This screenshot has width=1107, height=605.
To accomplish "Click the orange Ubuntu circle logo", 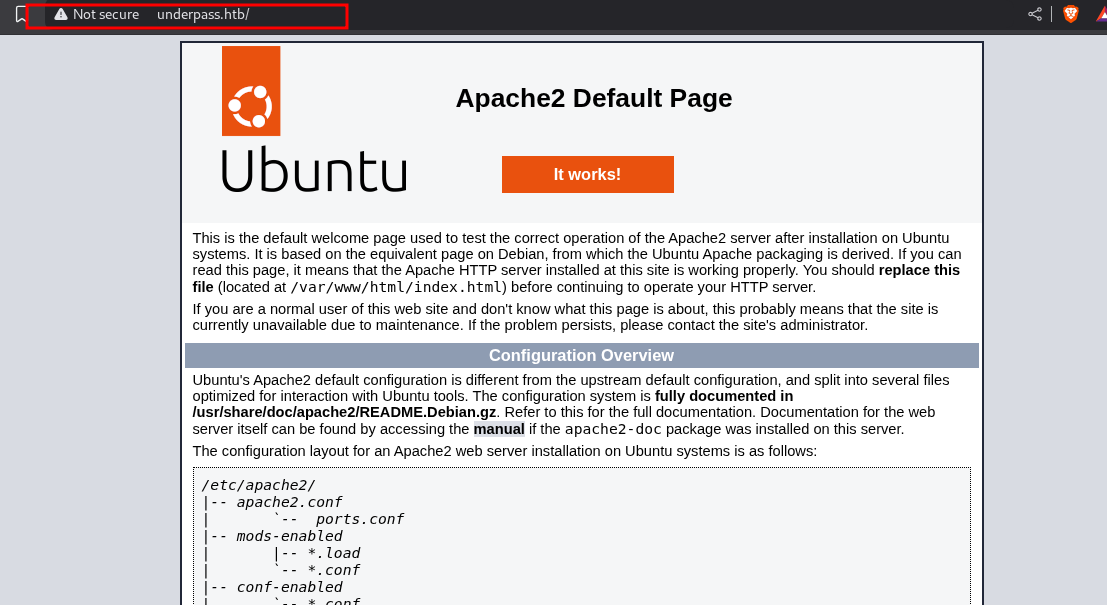I will tap(251, 91).
